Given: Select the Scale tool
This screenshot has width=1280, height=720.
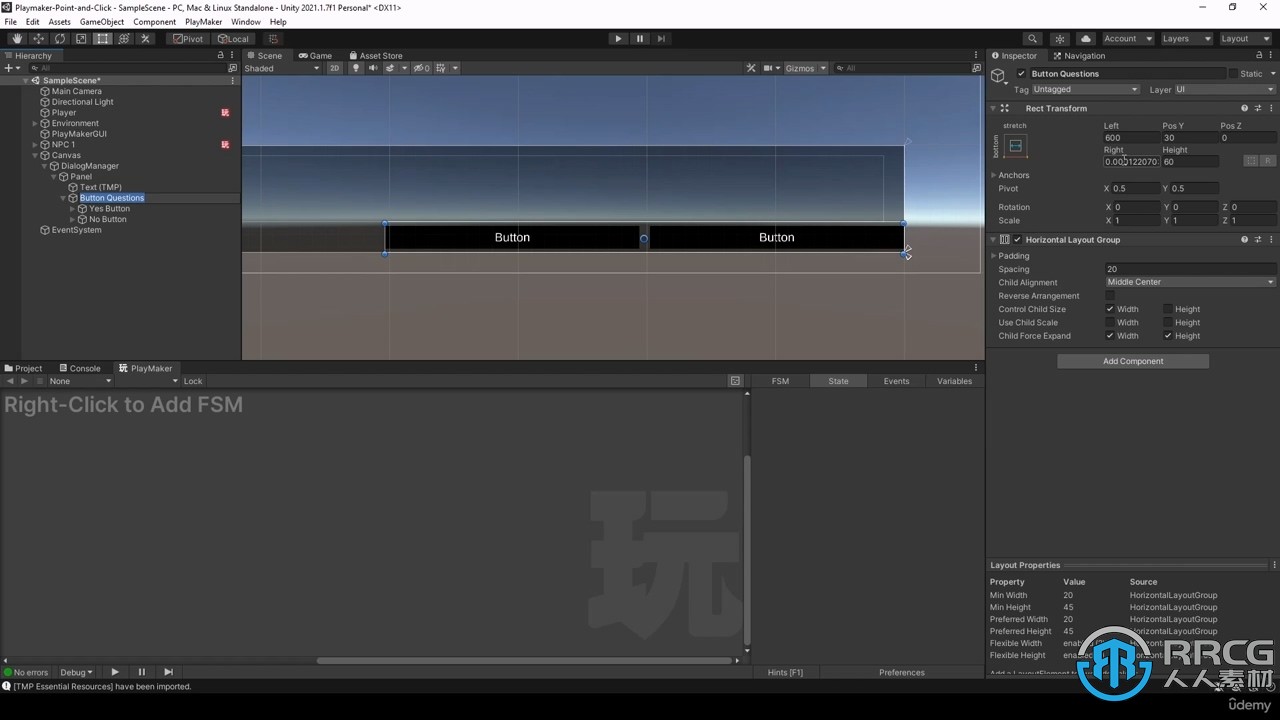Looking at the screenshot, I should pos(81,39).
